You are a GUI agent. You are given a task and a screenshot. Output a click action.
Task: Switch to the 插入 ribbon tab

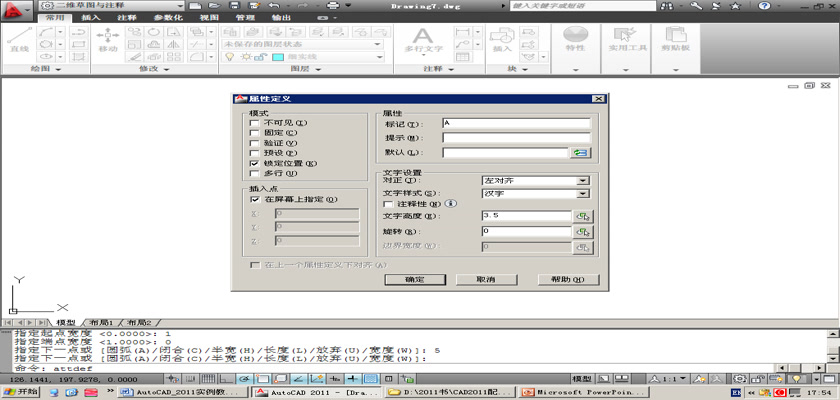click(91, 18)
